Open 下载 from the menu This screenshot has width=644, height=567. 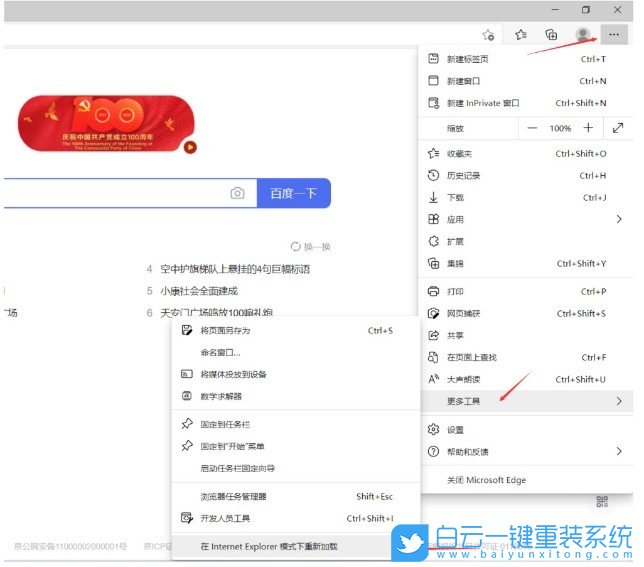click(525, 197)
